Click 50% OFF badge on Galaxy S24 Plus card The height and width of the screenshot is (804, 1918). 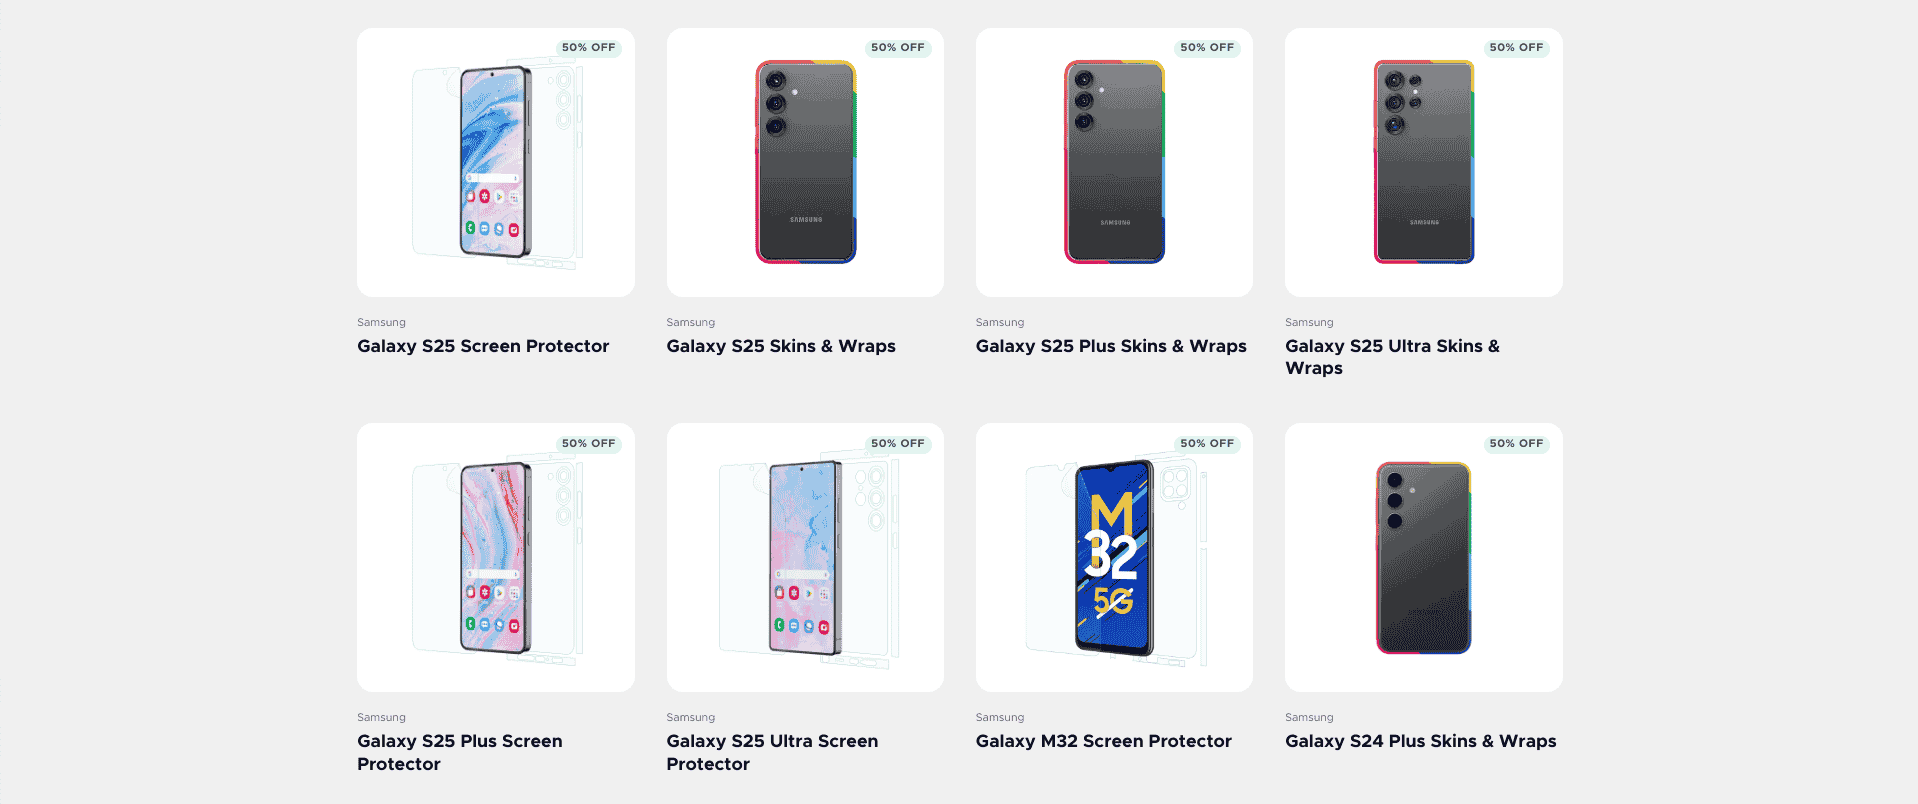click(1516, 444)
